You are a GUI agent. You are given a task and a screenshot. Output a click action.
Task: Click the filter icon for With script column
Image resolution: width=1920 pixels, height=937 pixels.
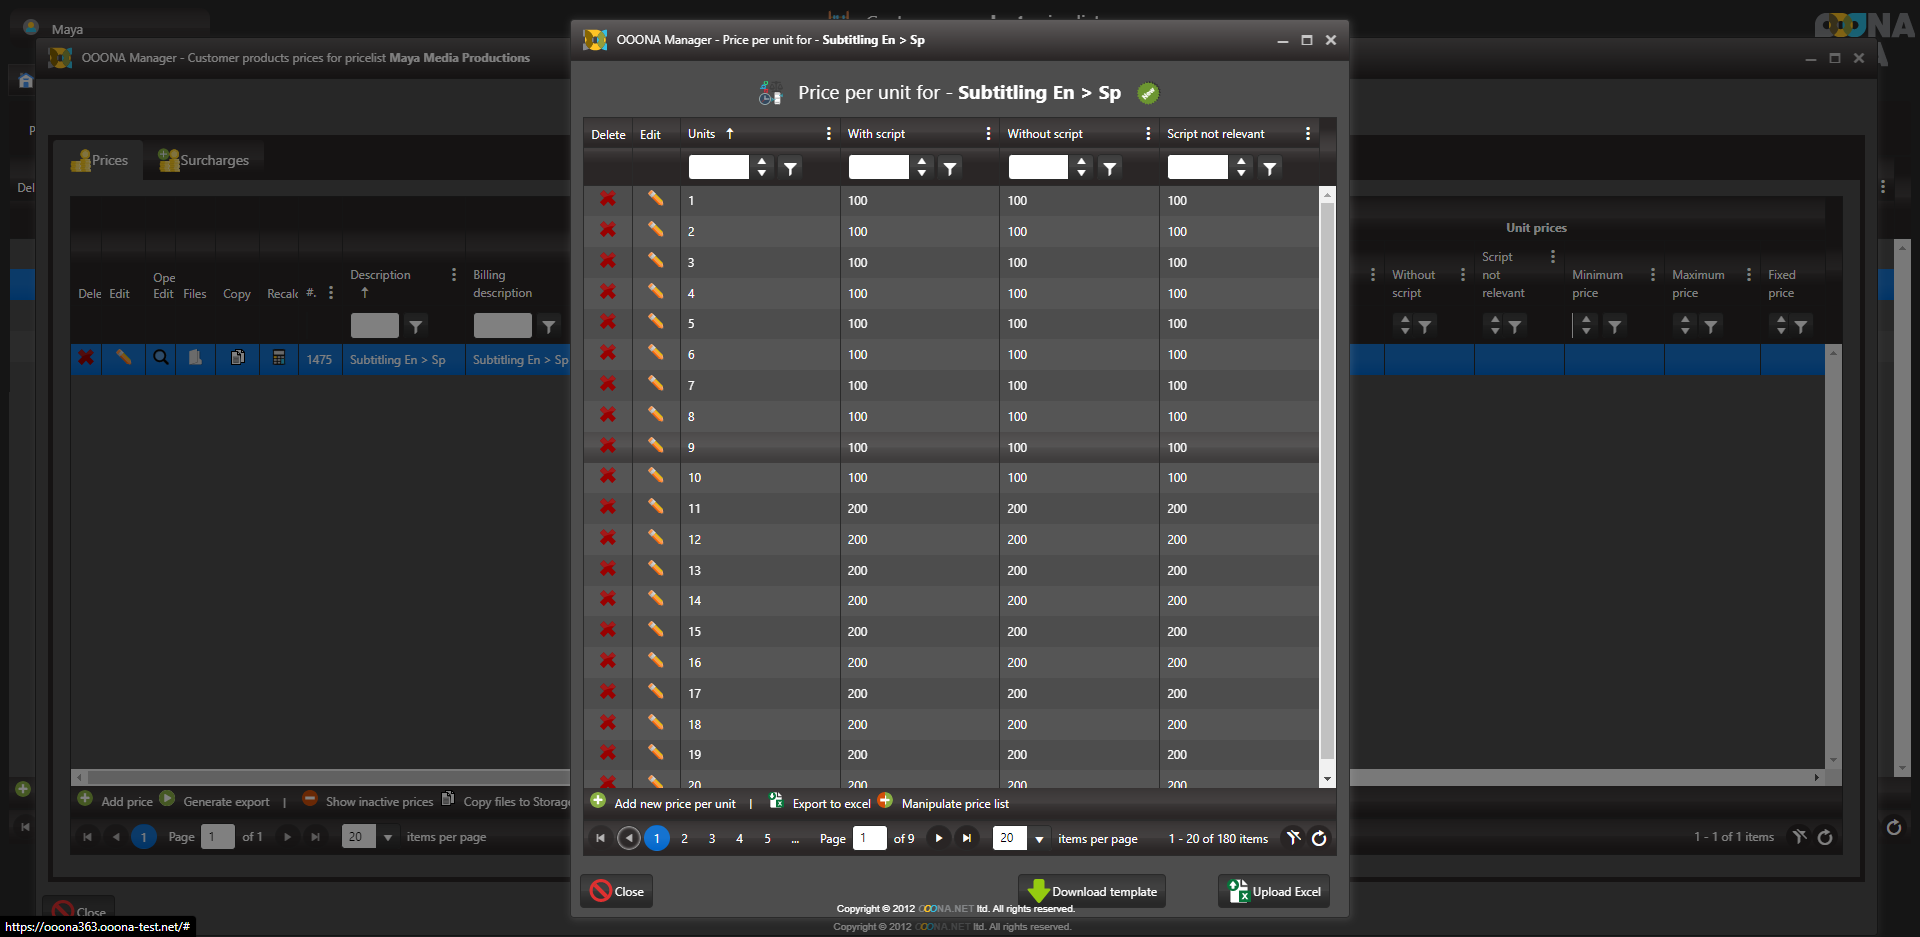[x=950, y=168]
